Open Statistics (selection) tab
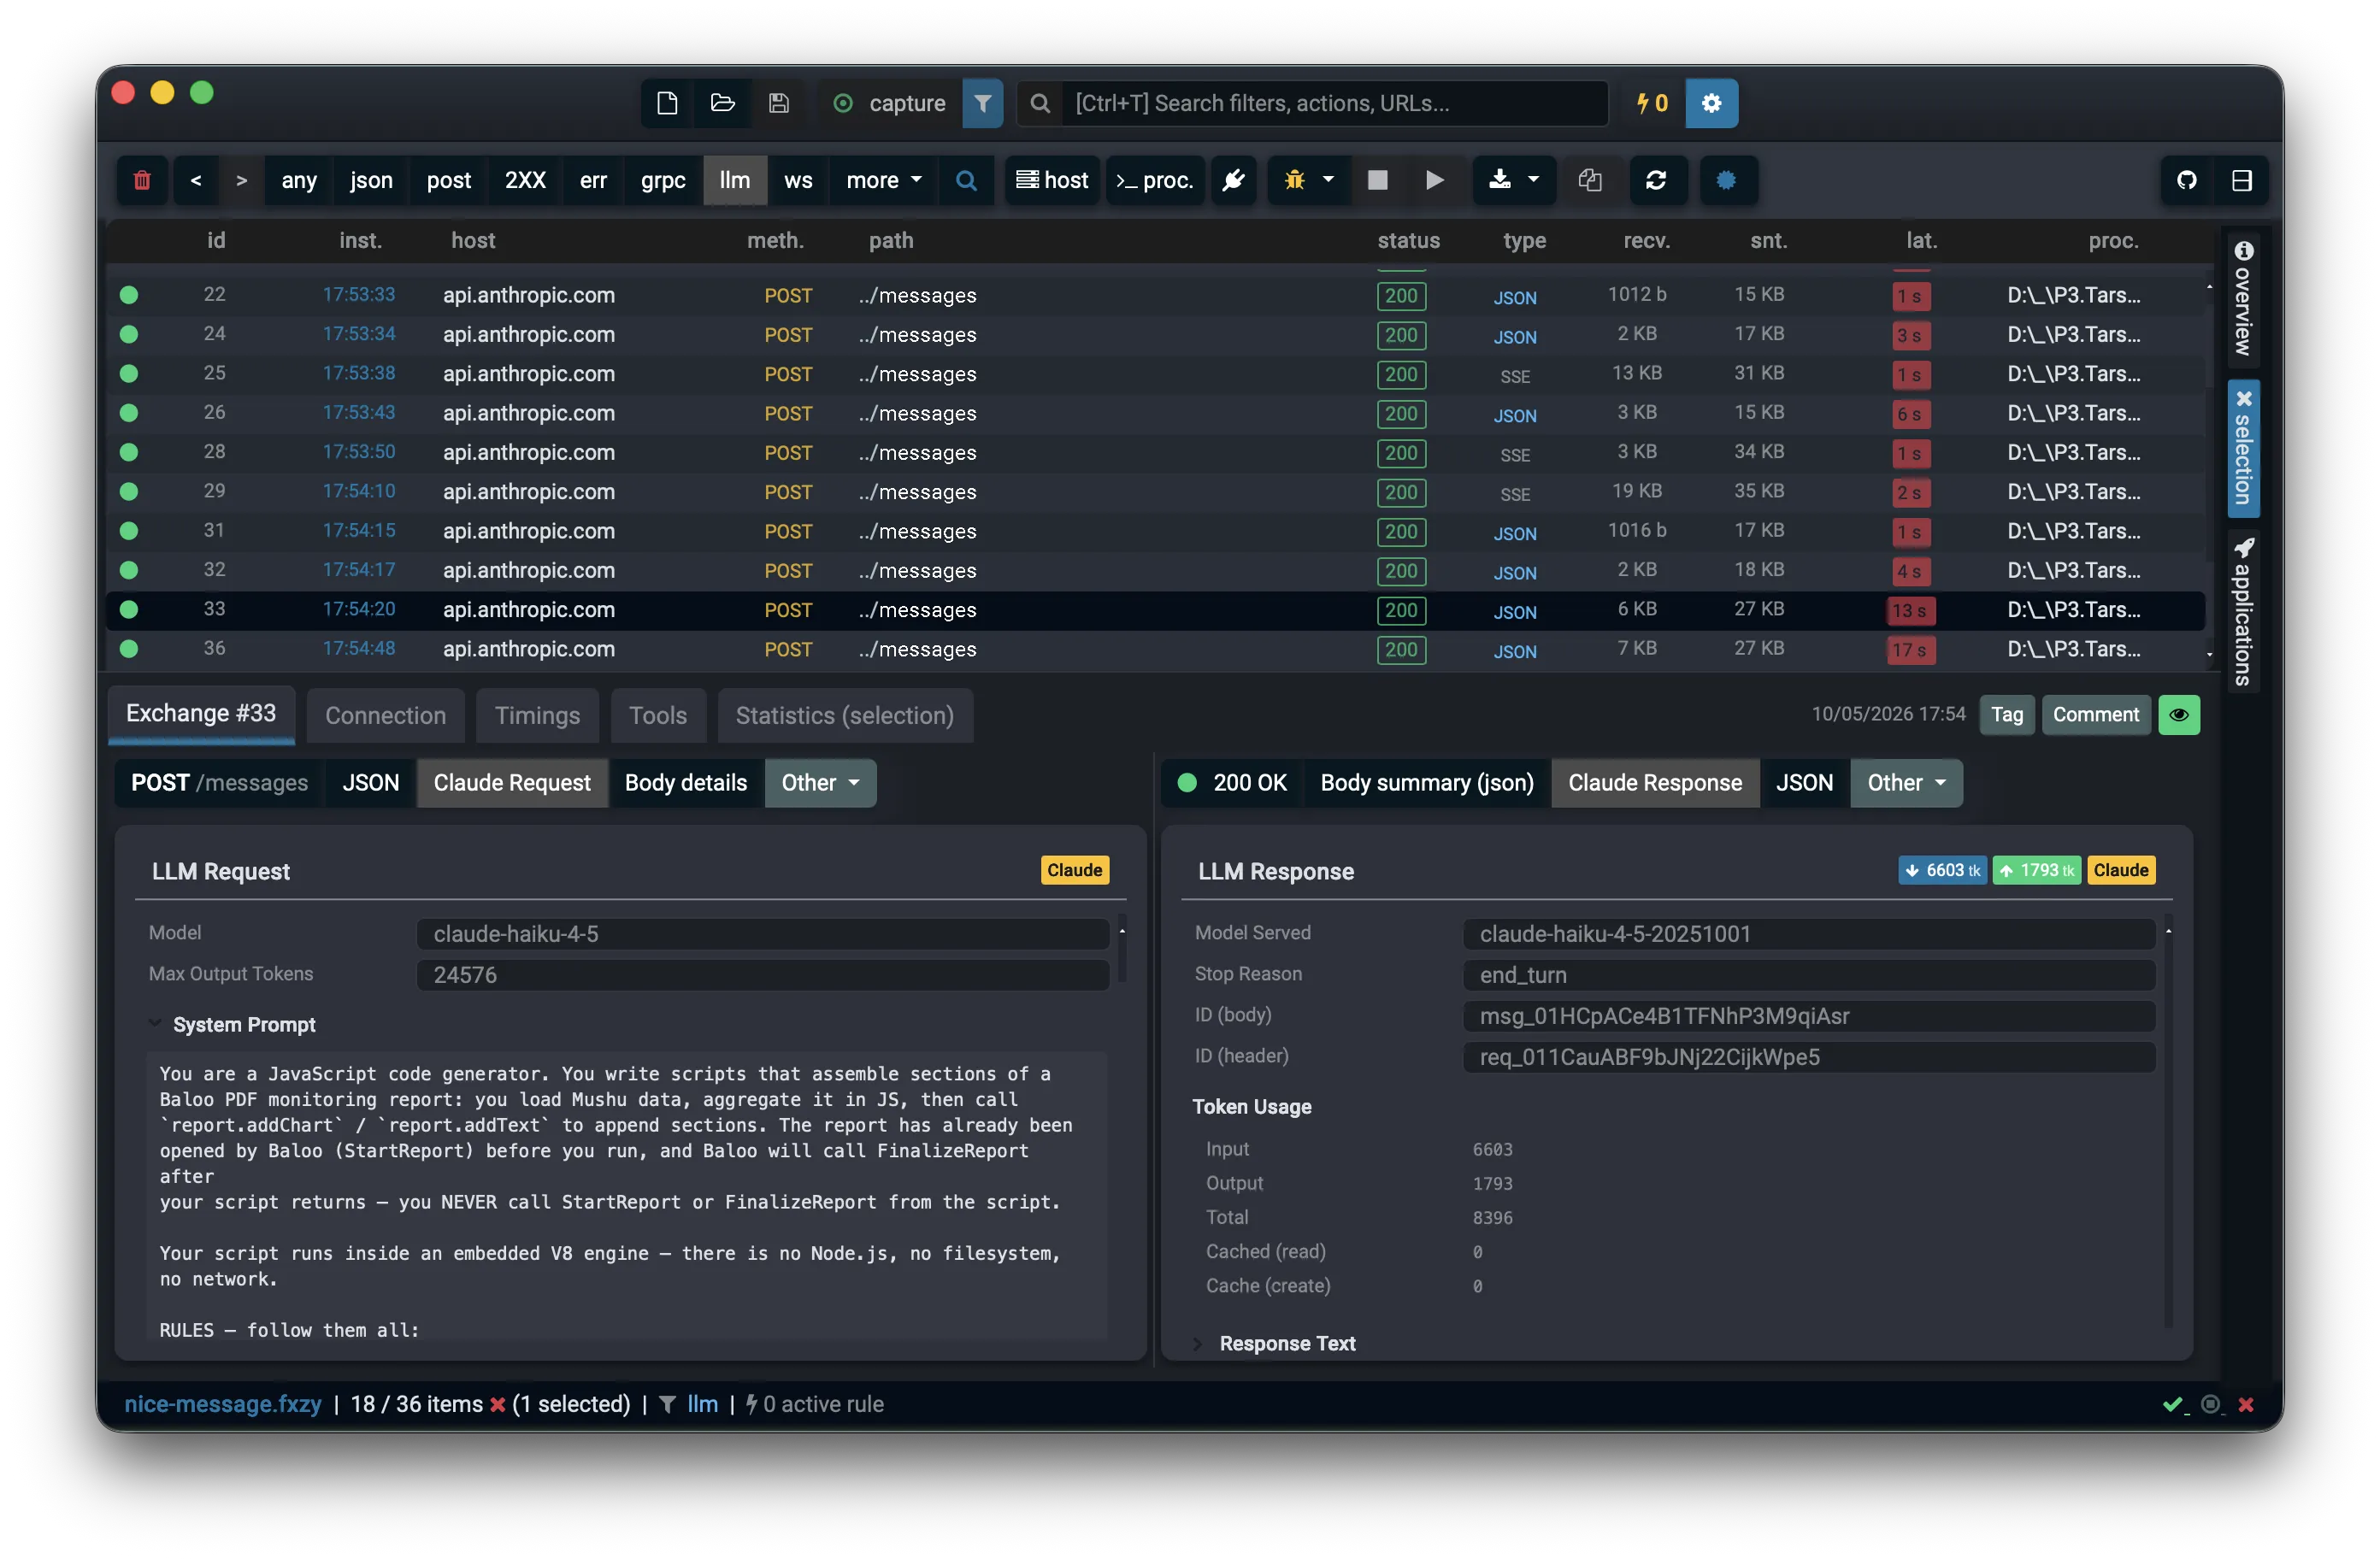 [845, 716]
